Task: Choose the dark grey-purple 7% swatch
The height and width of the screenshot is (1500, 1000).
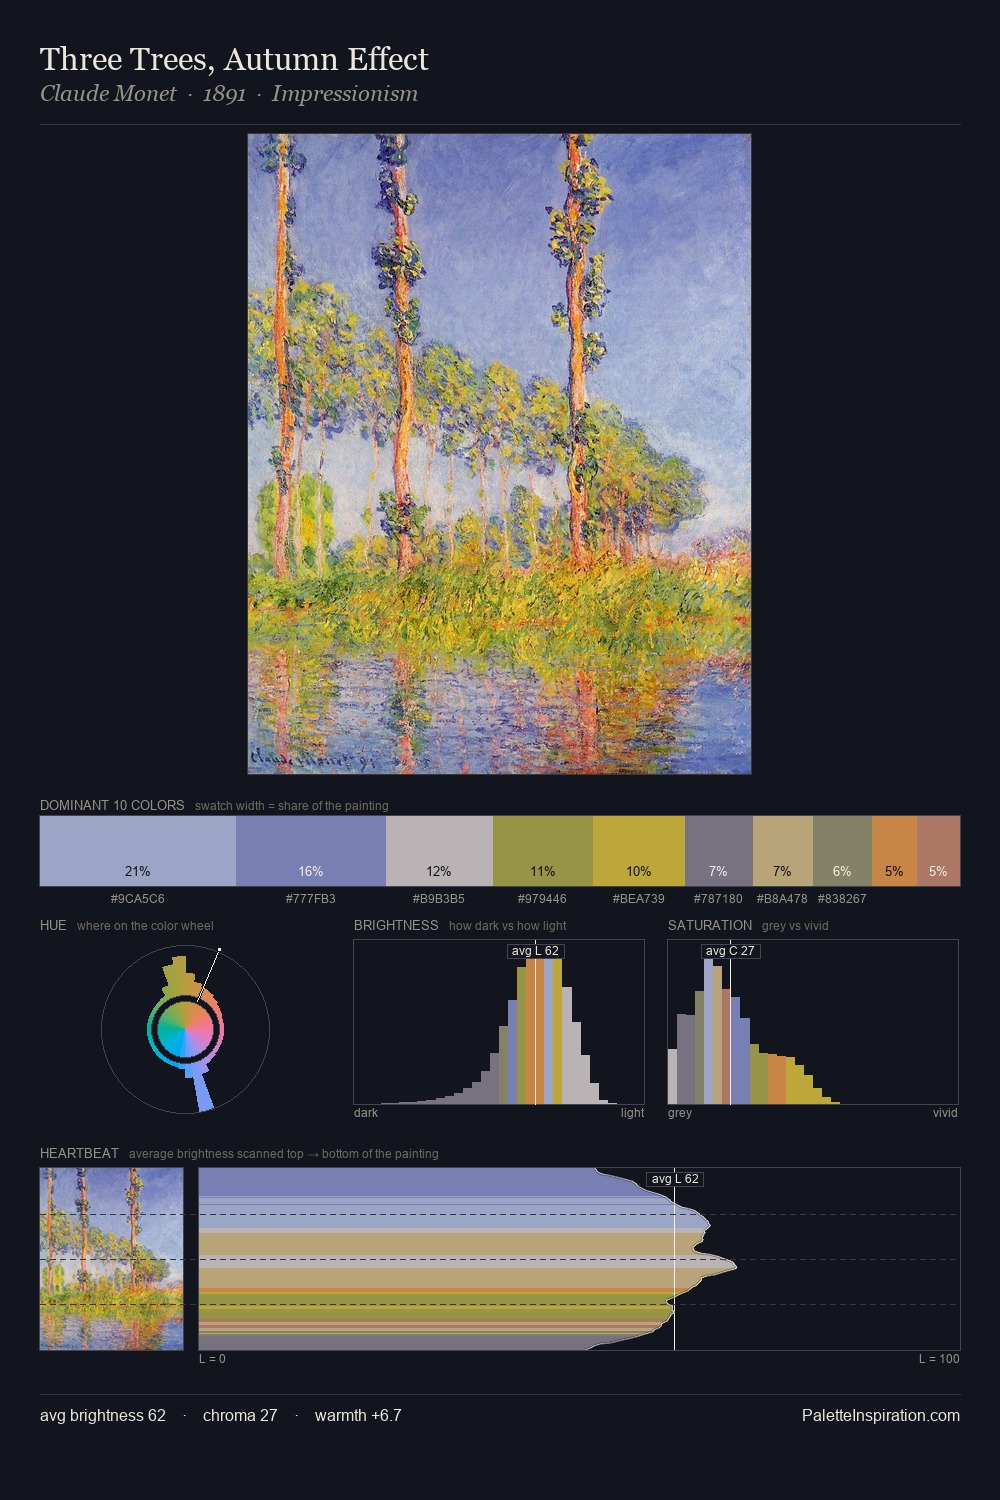Action: (718, 851)
